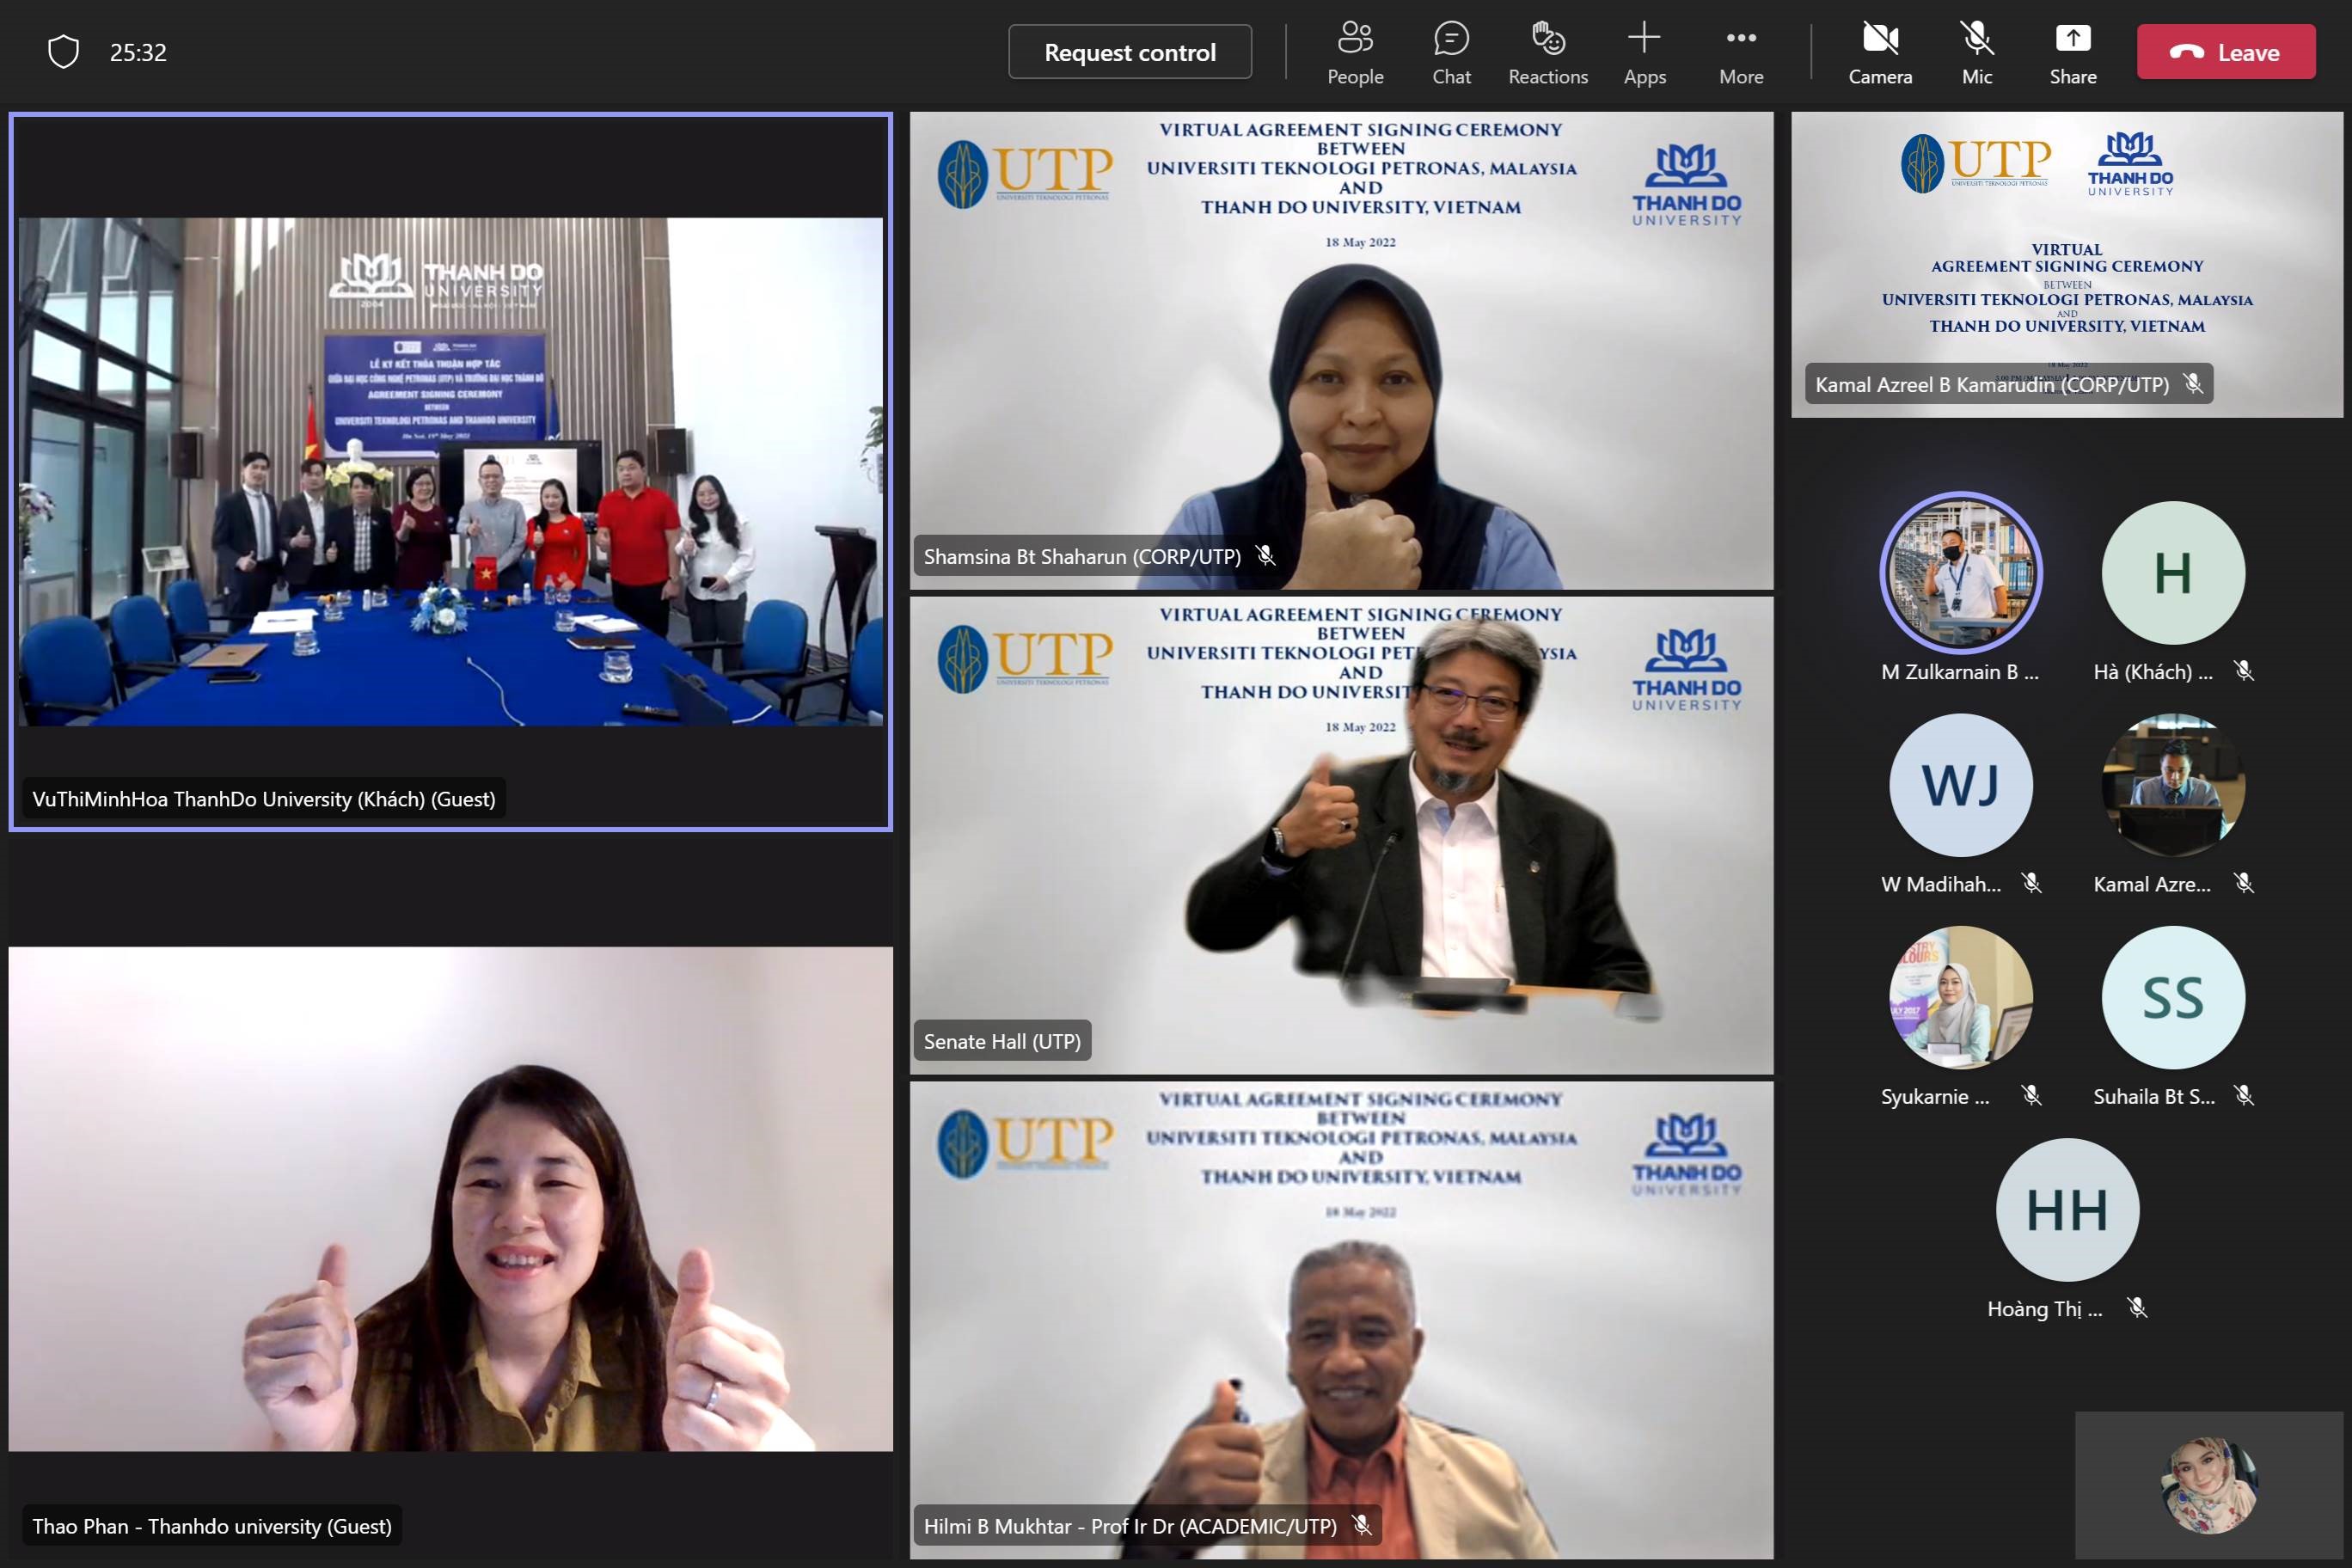Click the shield security icon
Screen dimensions: 2352x1568
click(x=63, y=52)
